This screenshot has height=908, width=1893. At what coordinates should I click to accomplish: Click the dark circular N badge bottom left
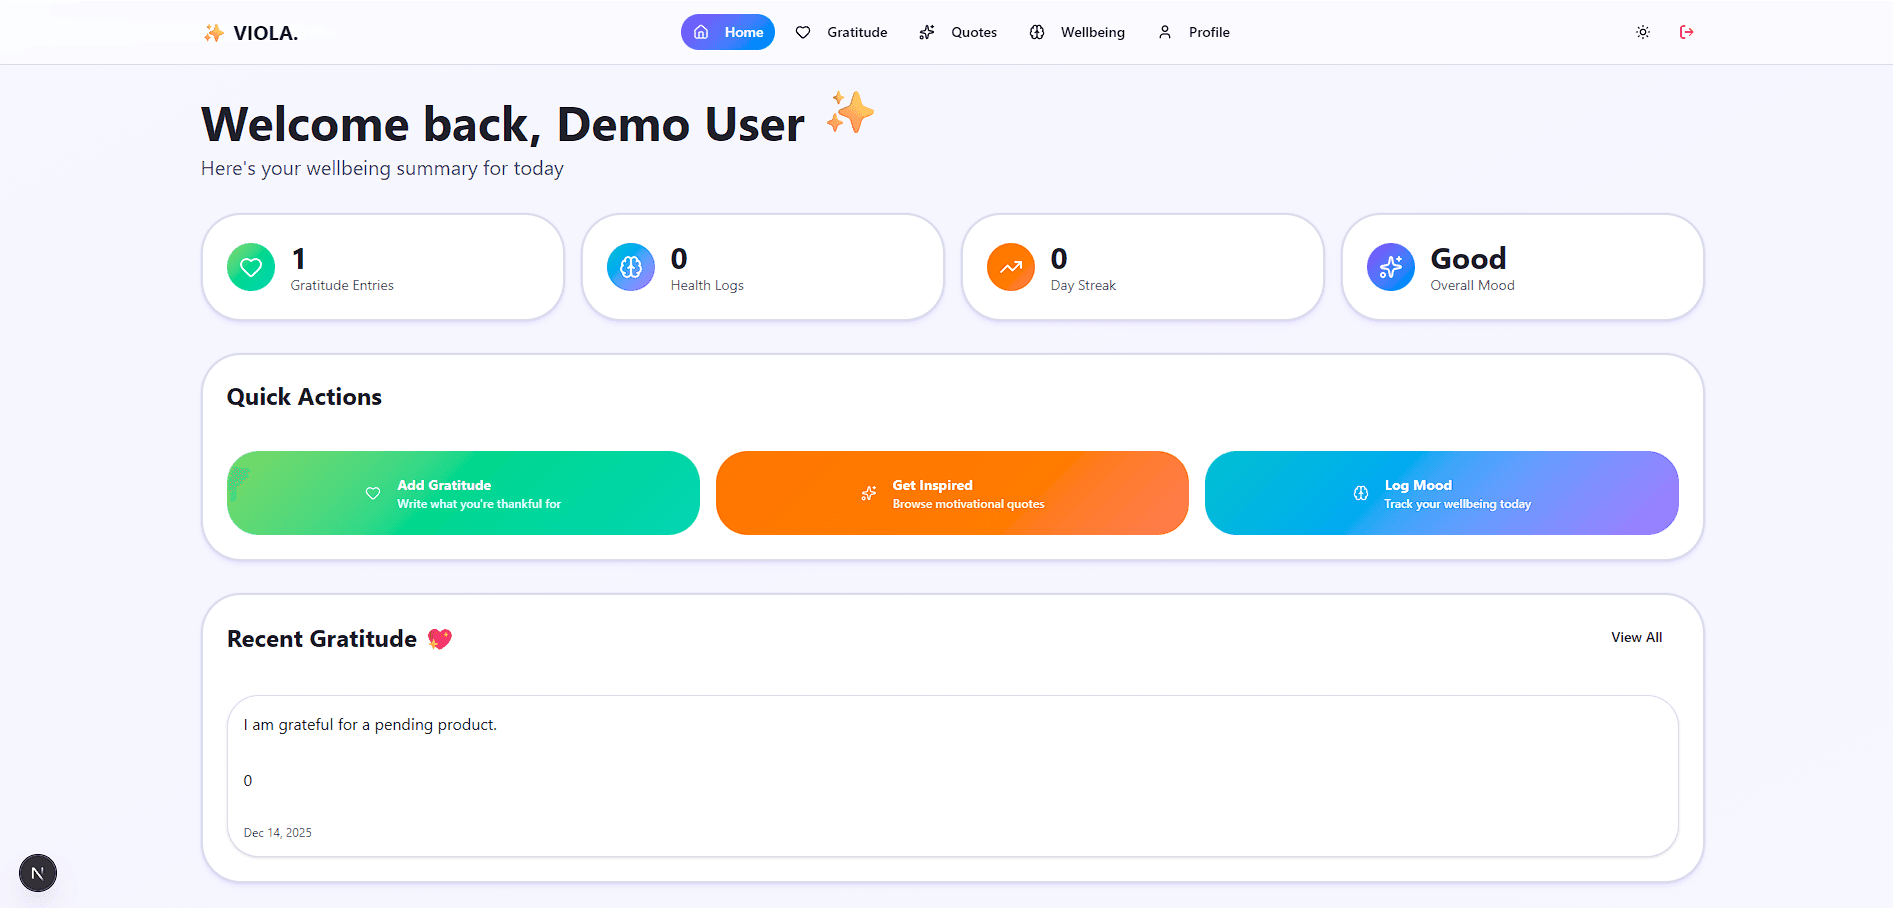pyautogui.click(x=38, y=873)
